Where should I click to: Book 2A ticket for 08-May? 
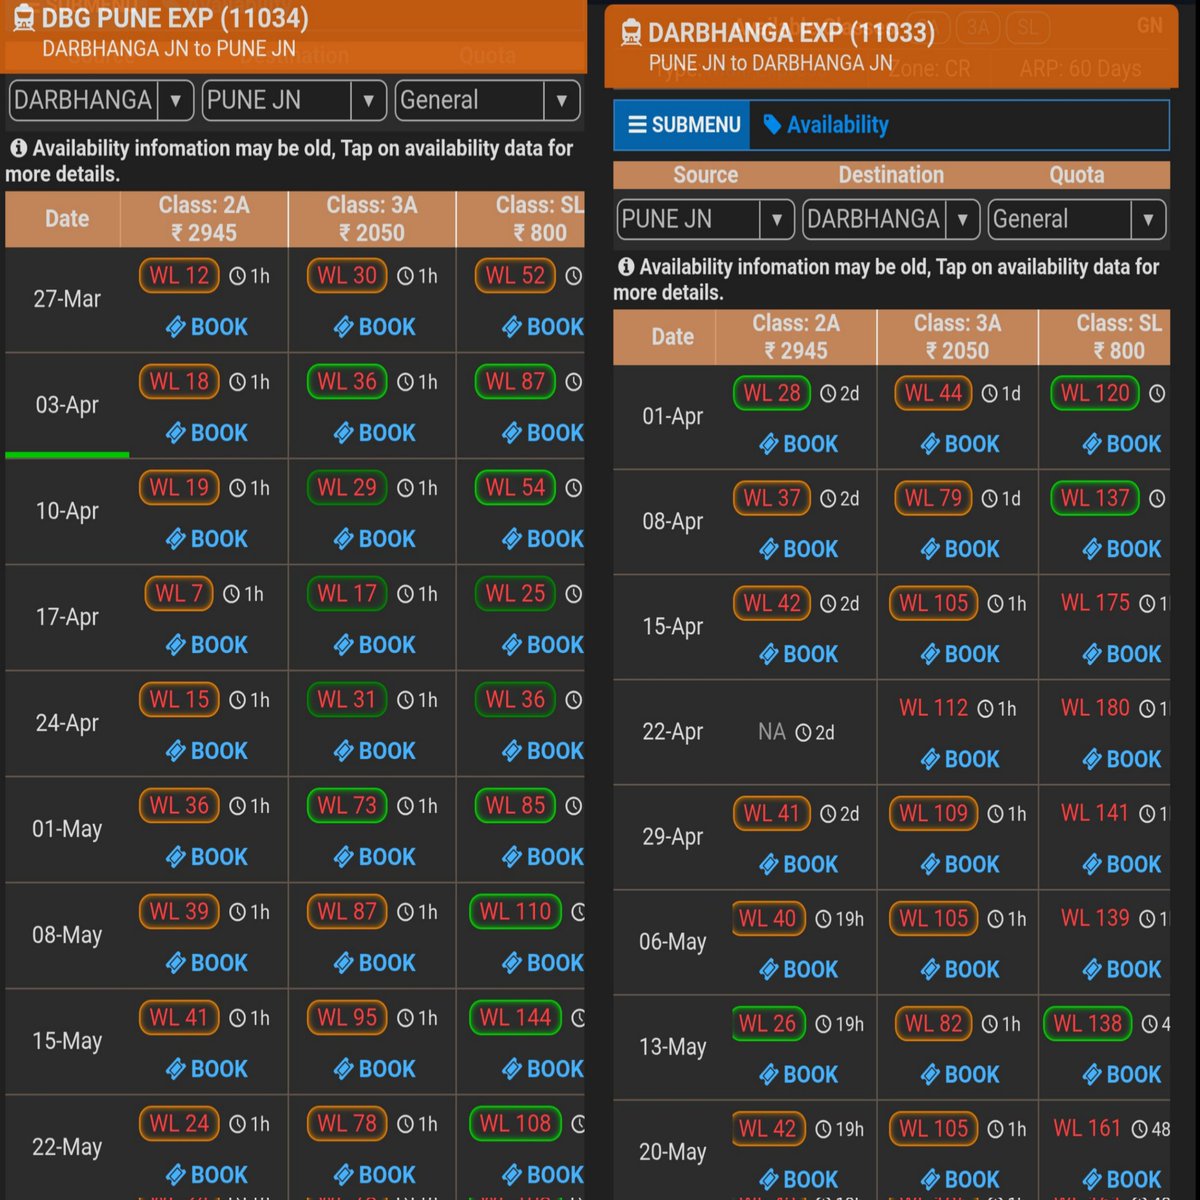coord(207,963)
